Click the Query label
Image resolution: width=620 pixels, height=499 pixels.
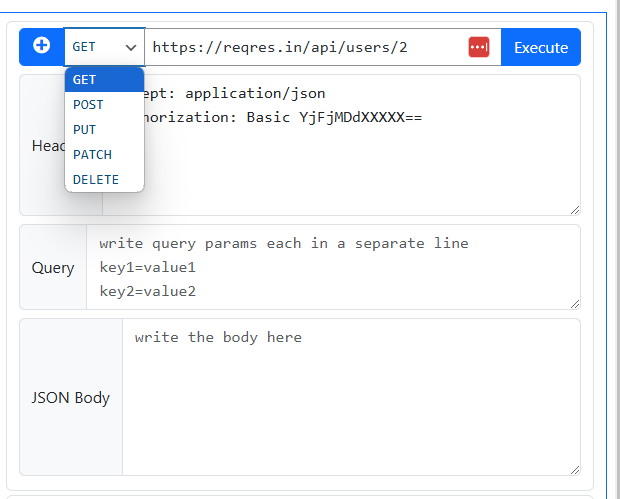[53, 268]
